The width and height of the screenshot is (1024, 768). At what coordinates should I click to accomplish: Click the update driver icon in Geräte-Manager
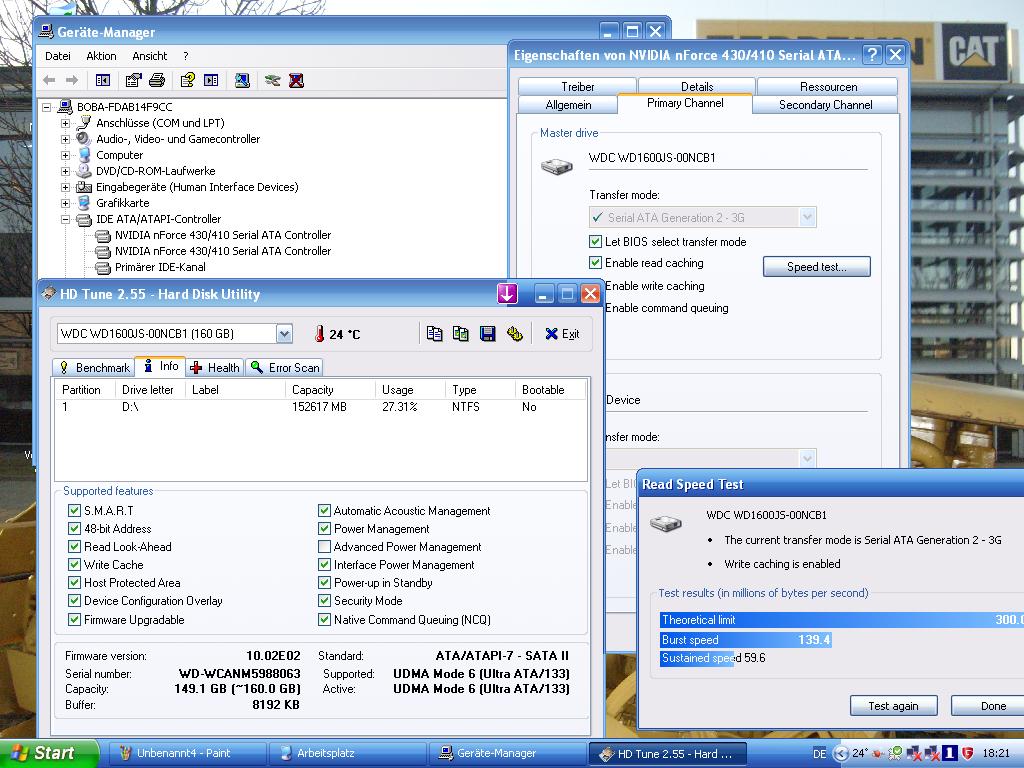pyautogui.click(x=272, y=80)
